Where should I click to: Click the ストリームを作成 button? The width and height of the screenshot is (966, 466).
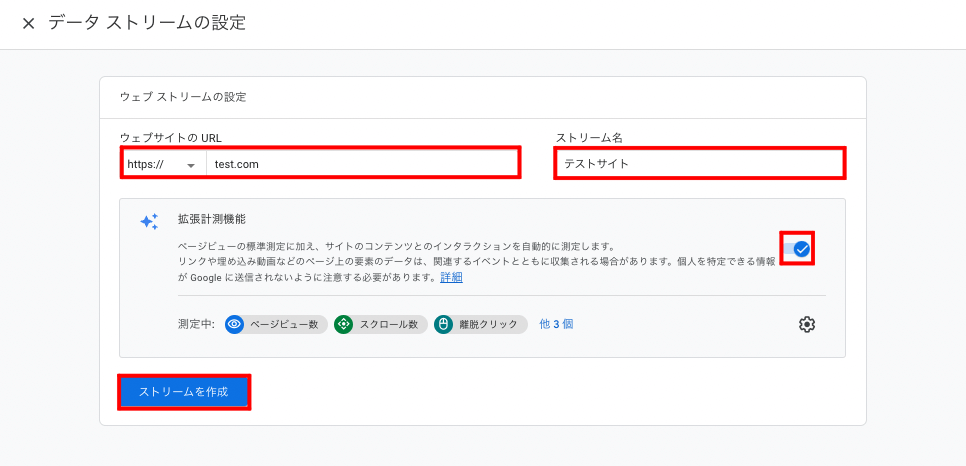[x=184, y=391]
